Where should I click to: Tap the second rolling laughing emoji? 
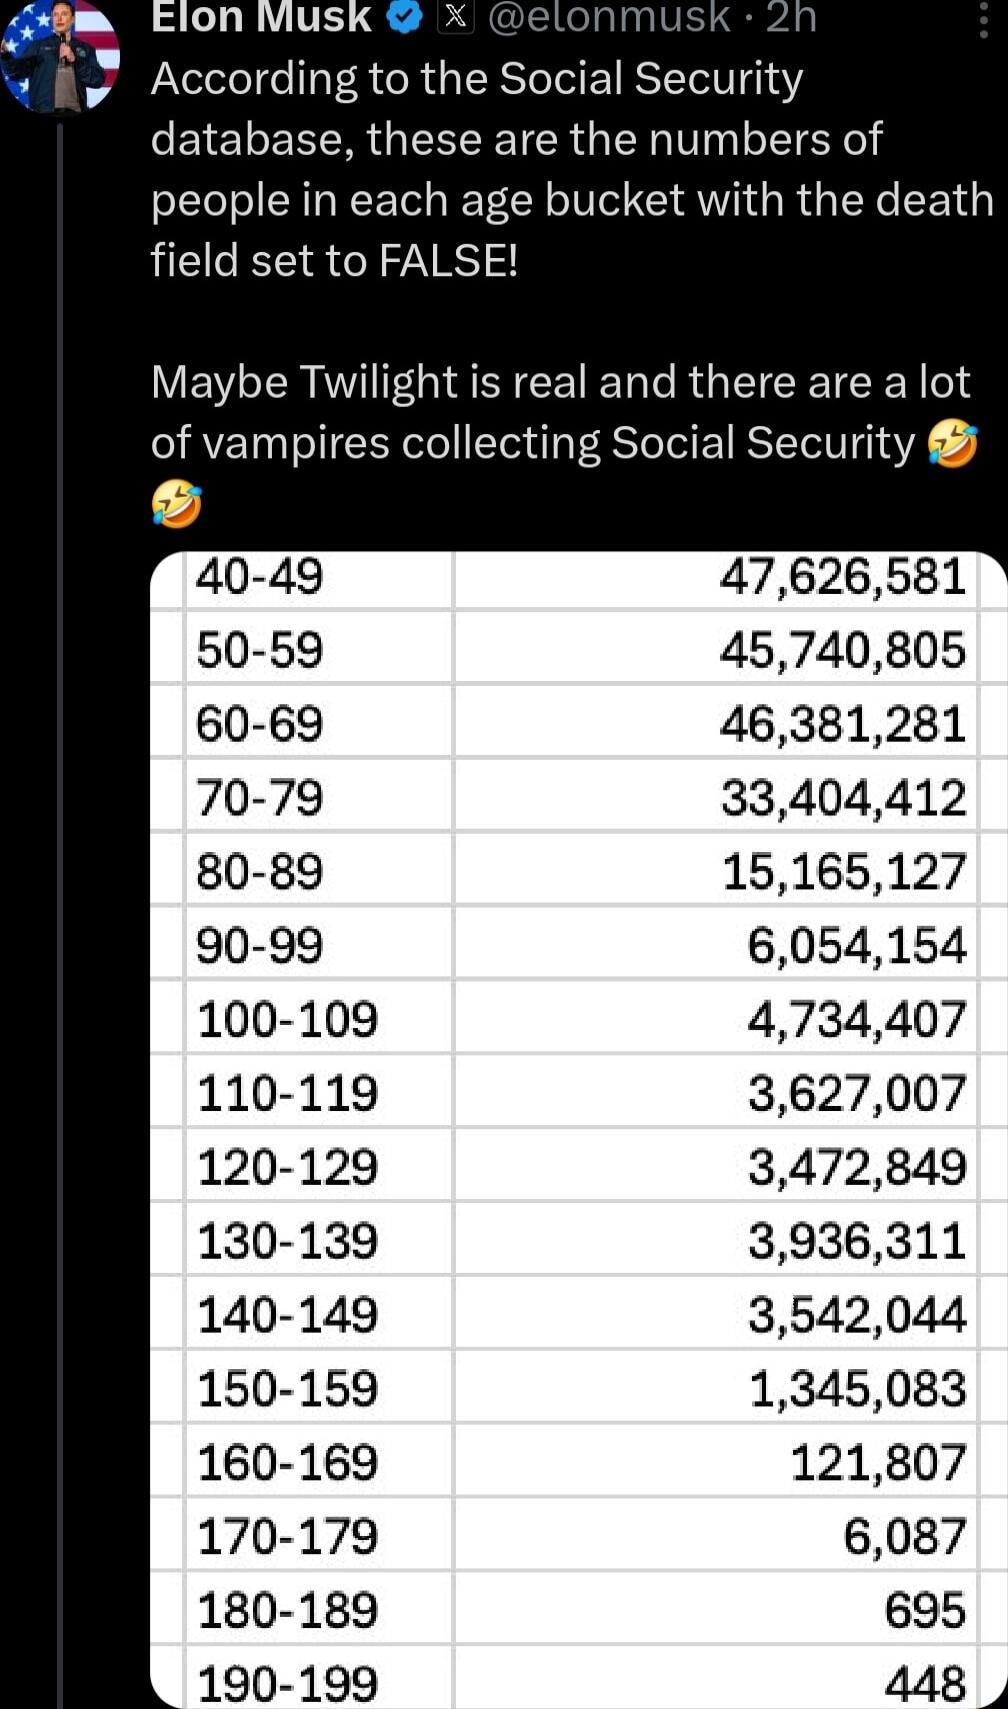176,503
